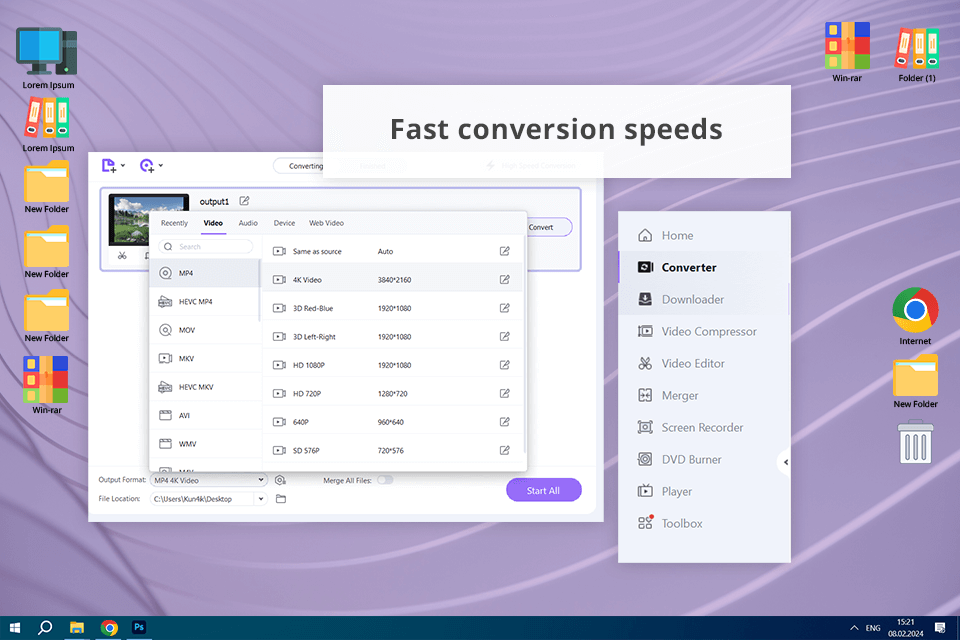Switch to the Device tab

tap(284, 223)
